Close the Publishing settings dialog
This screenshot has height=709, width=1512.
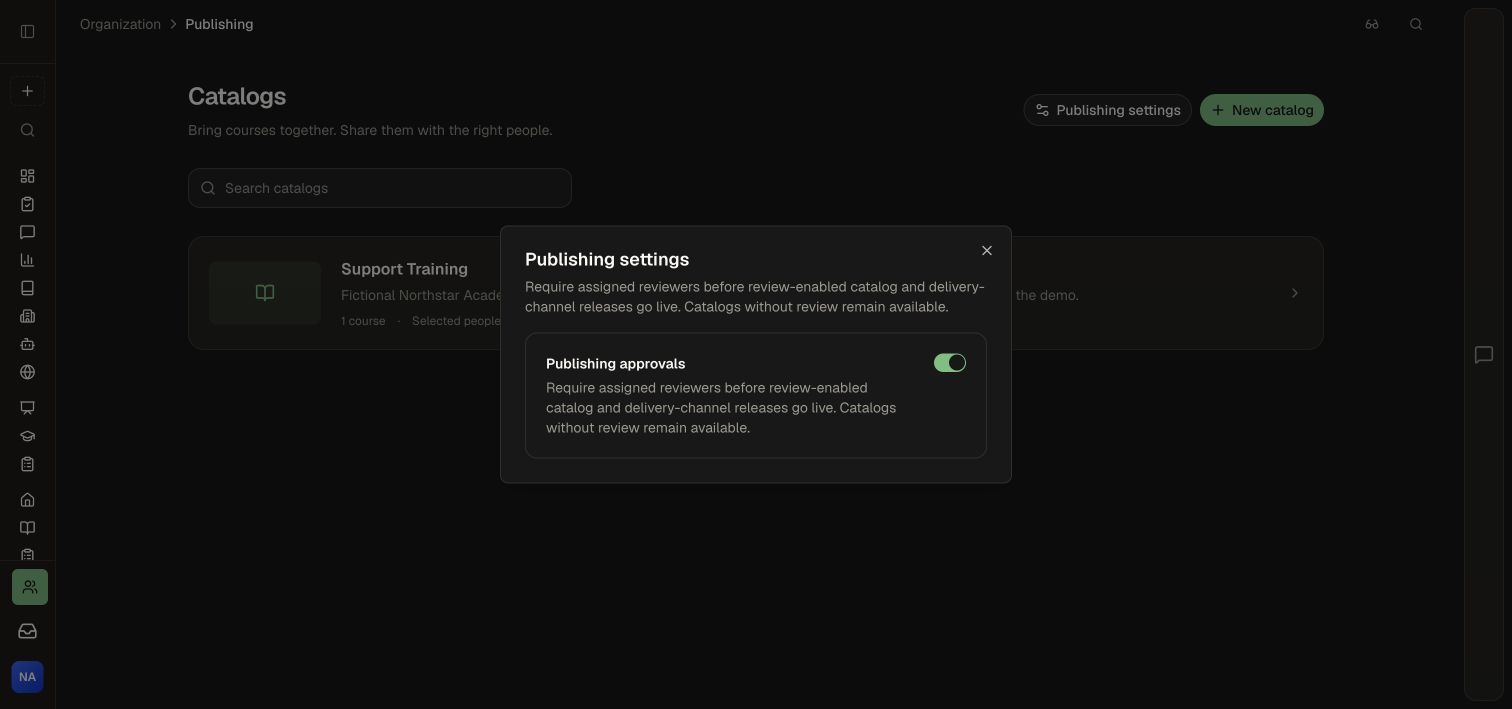tap(987, 251)
